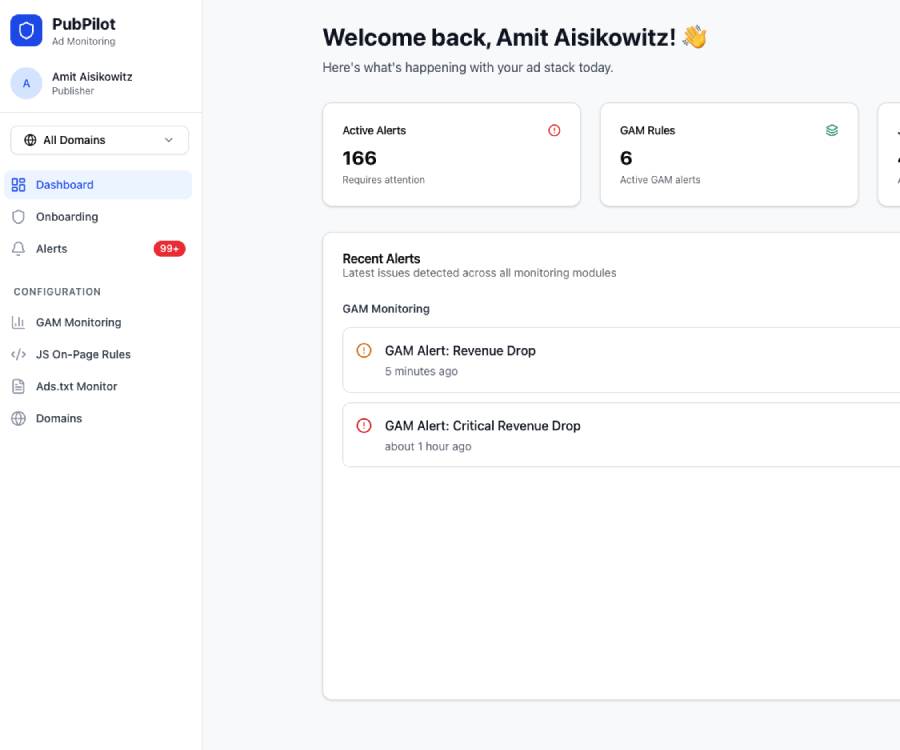Go to GAM Monitoring configuration page
Viewport: 900px width, 750px height.
tap(78, 323)
